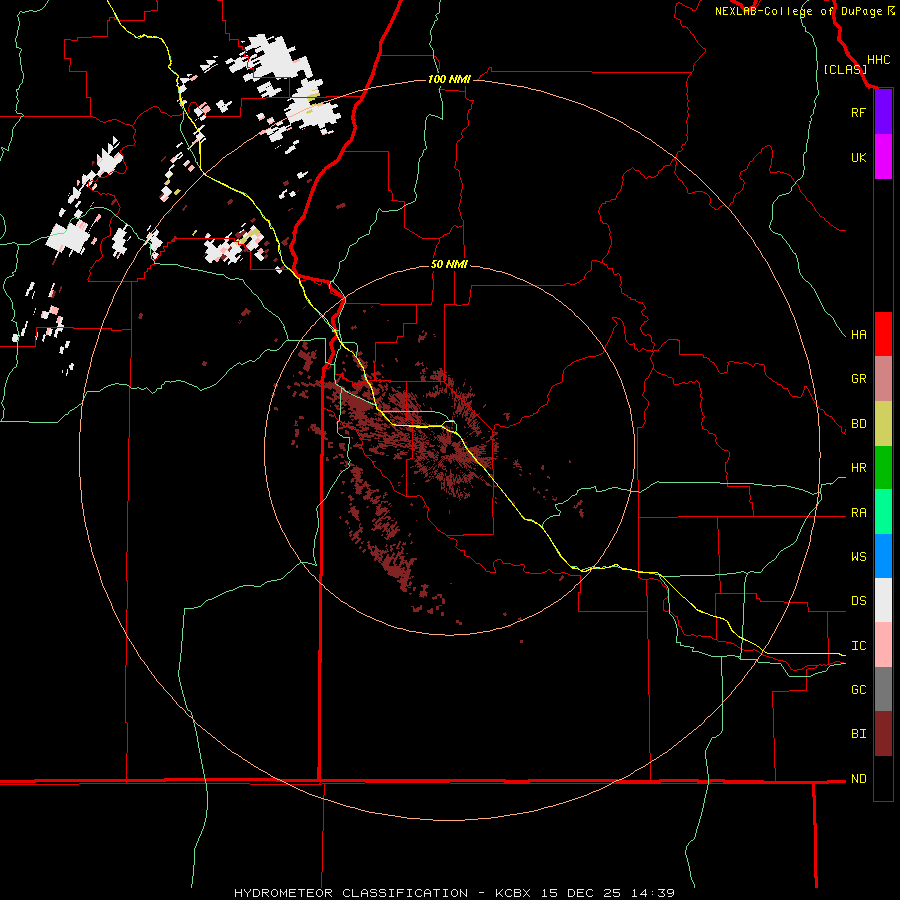Screen dimensions: 900x900
Task: Click the [CLAS] units label
Action: 845,69
